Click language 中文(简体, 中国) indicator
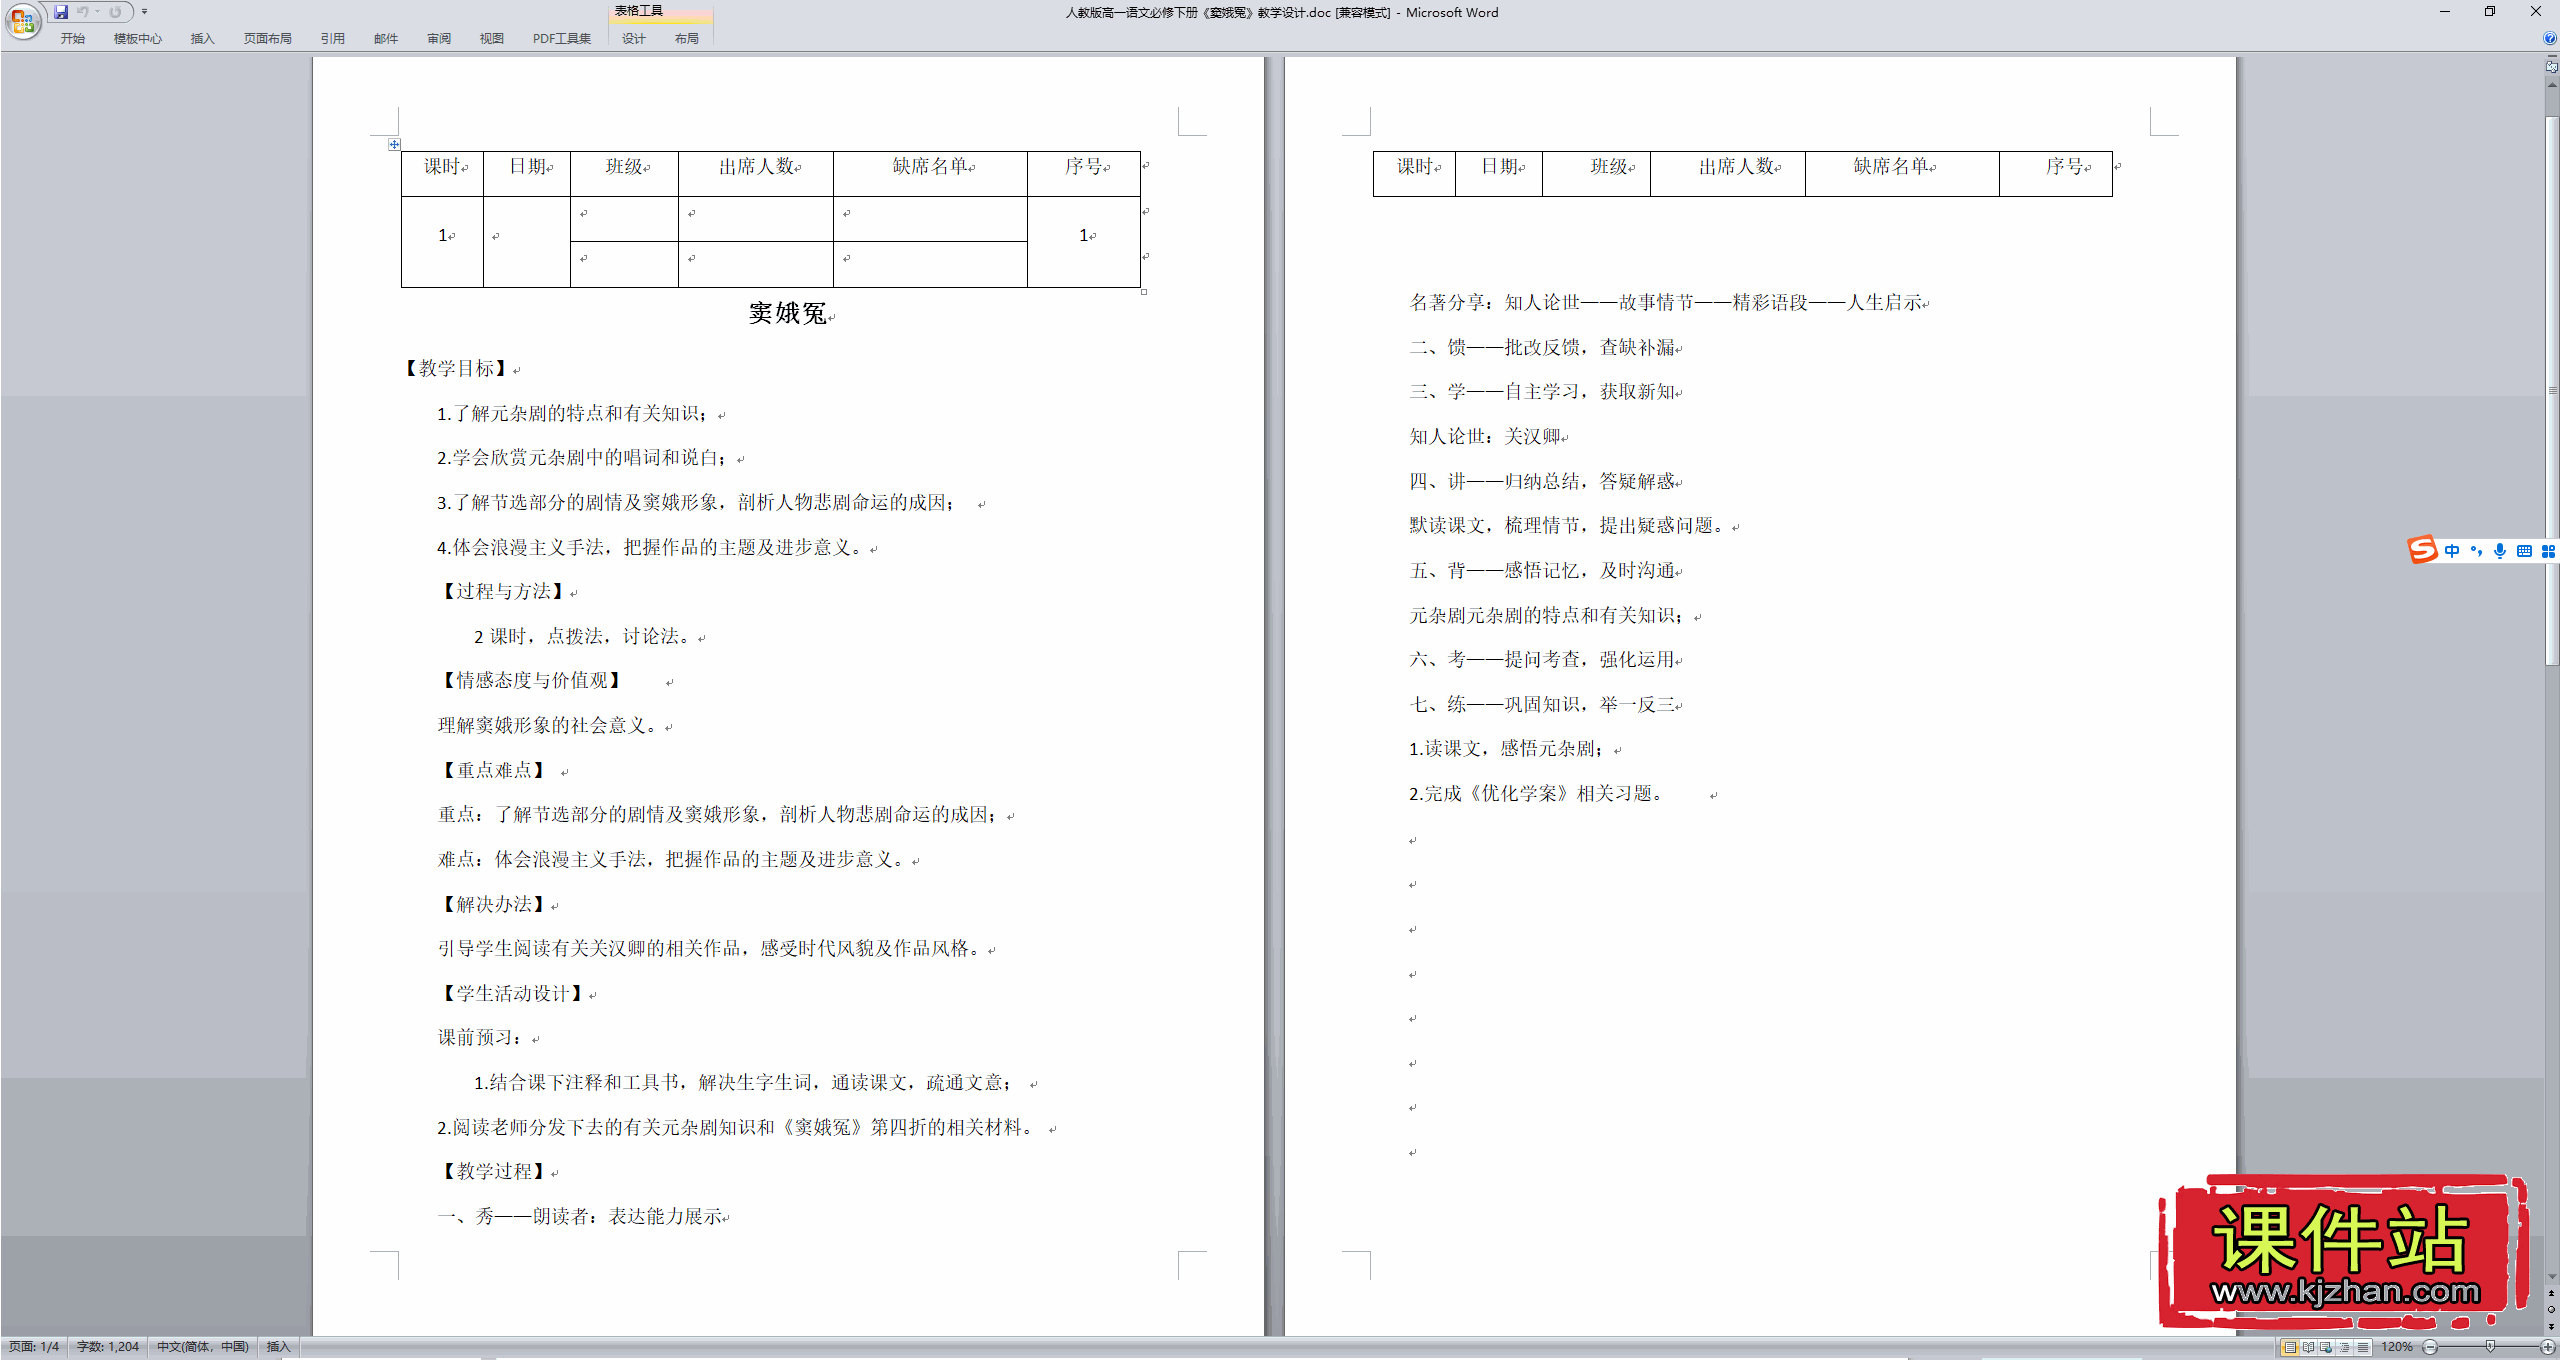2560x1360 pixels. [x=202, y=1347]
